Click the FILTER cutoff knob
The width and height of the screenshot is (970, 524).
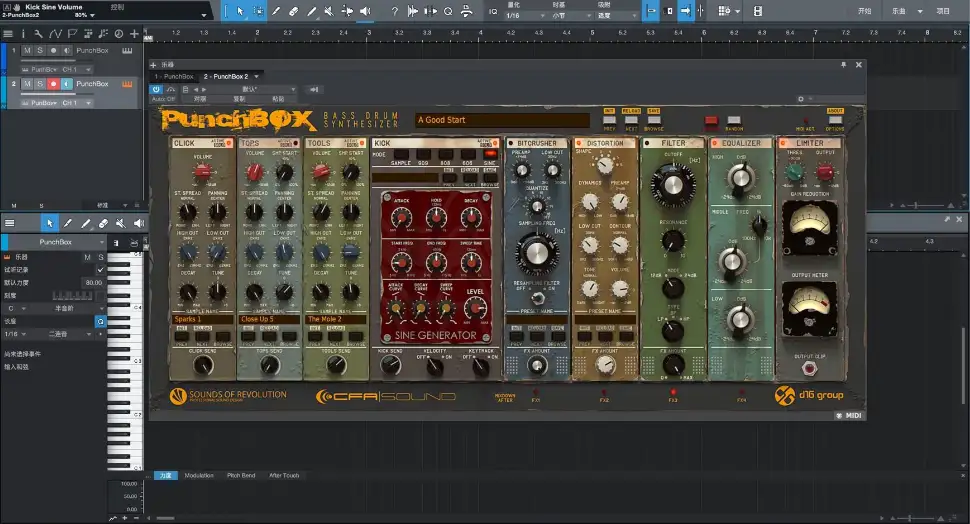click(x=672, y=184)
